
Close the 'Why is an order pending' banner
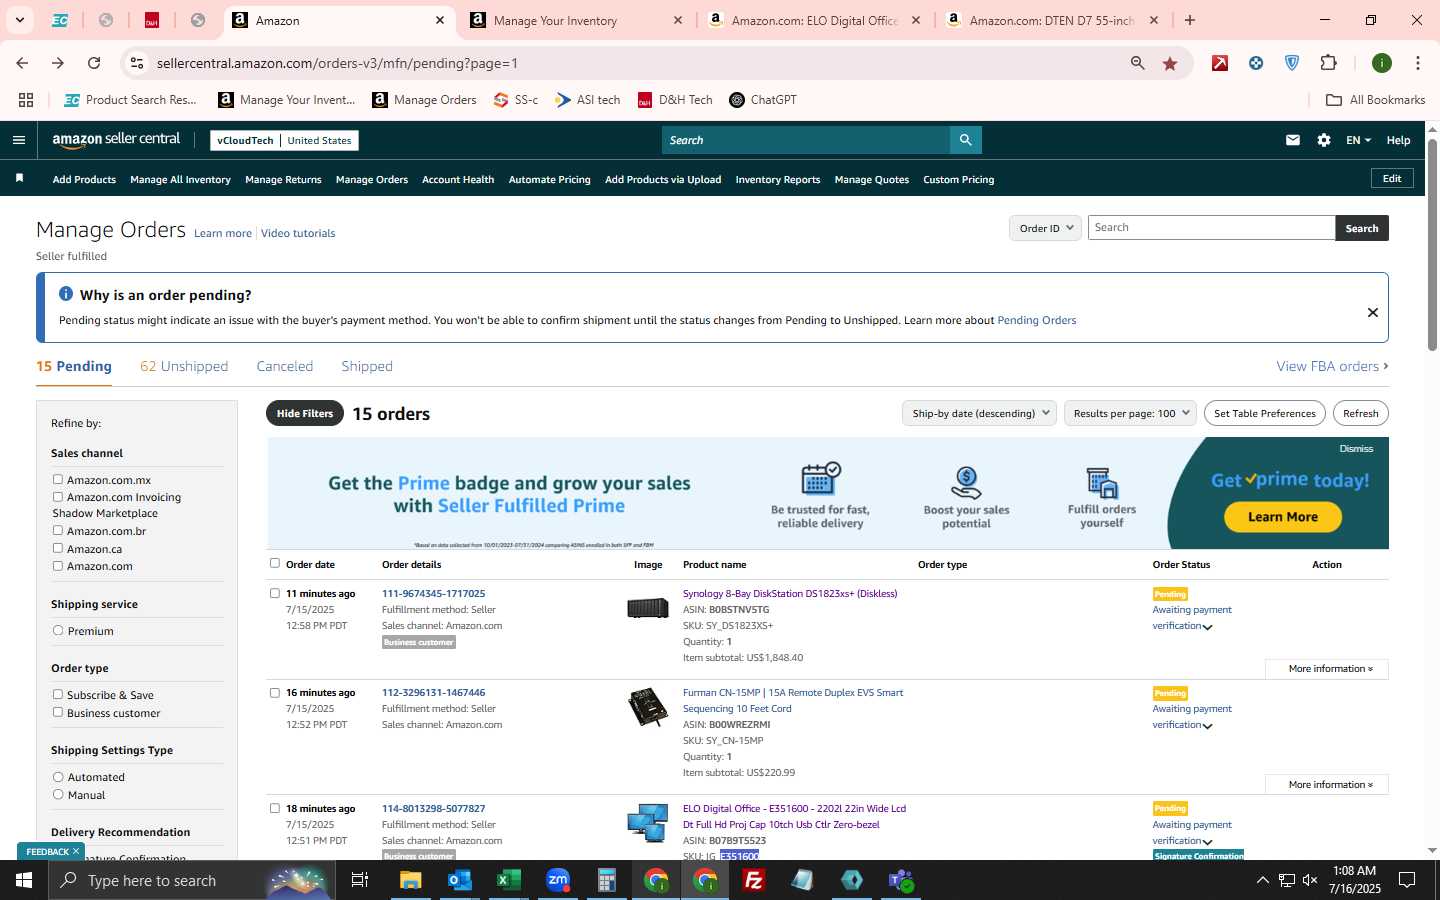coord(1373,312)
